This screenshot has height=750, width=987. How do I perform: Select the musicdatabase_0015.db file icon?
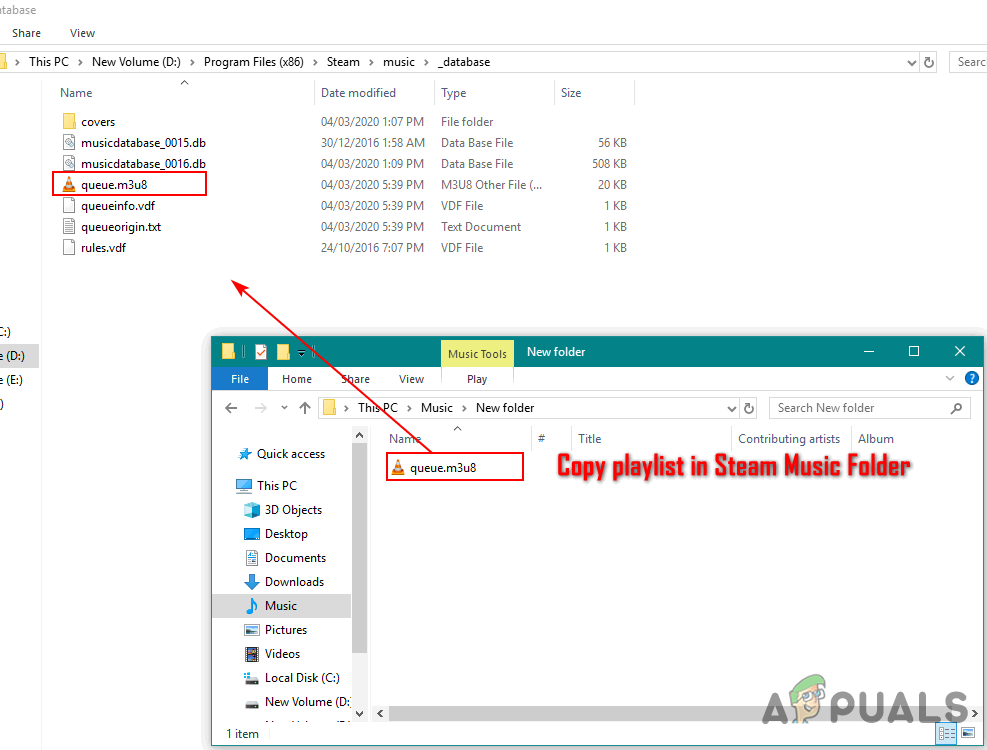[69, 142]
